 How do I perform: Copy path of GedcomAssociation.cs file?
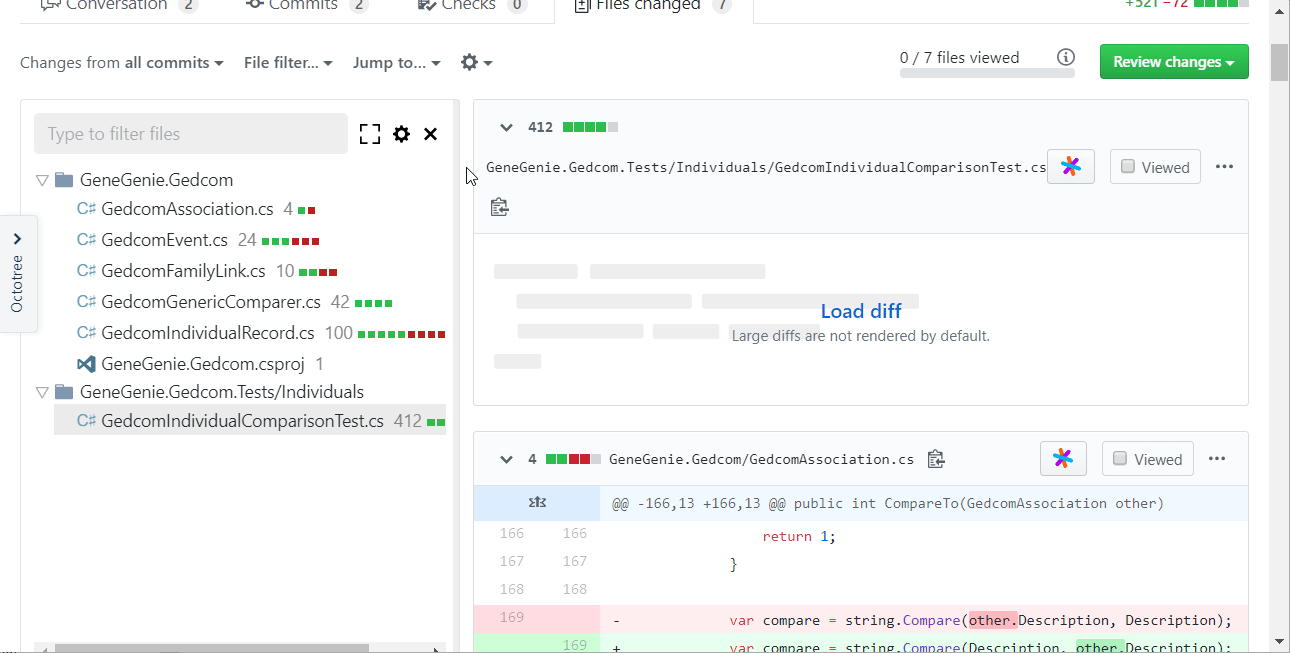935,459
